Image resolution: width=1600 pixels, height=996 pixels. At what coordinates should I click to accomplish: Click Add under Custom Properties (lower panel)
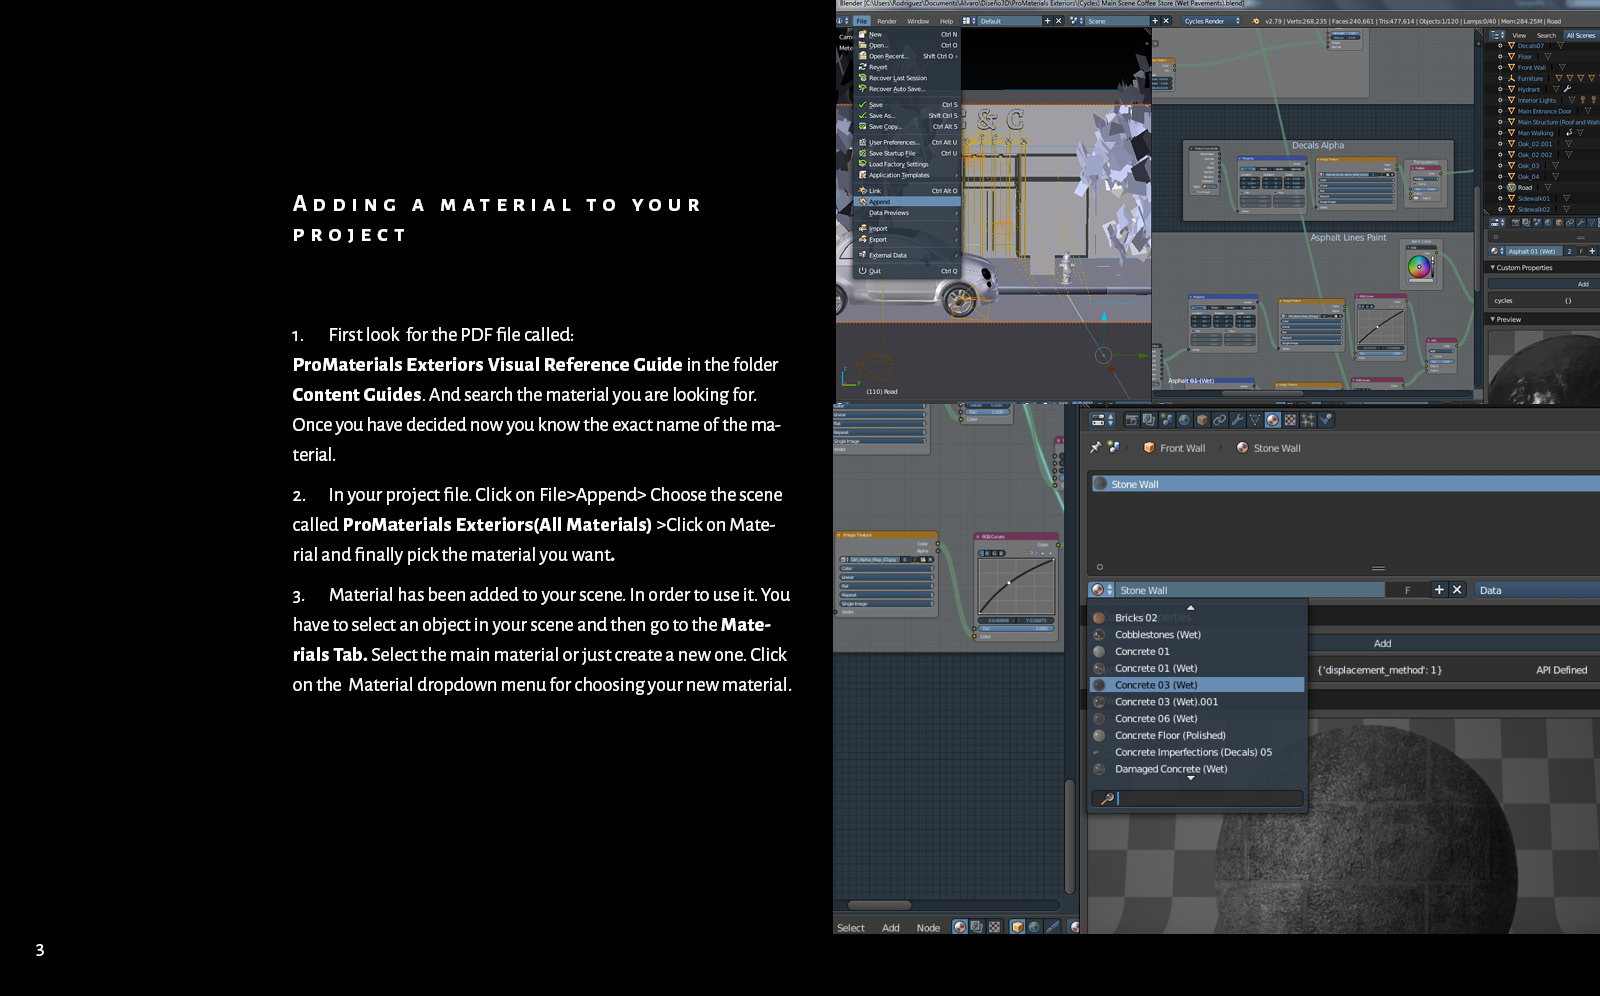(x=1383, y=643)
